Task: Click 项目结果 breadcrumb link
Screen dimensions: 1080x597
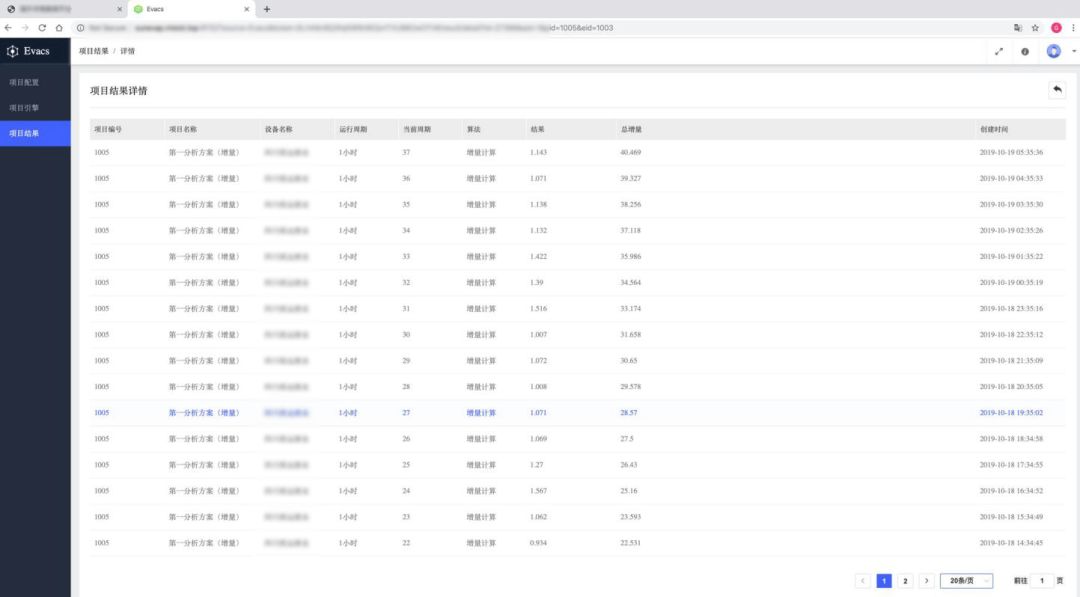Action: click(x=94, y=51)
